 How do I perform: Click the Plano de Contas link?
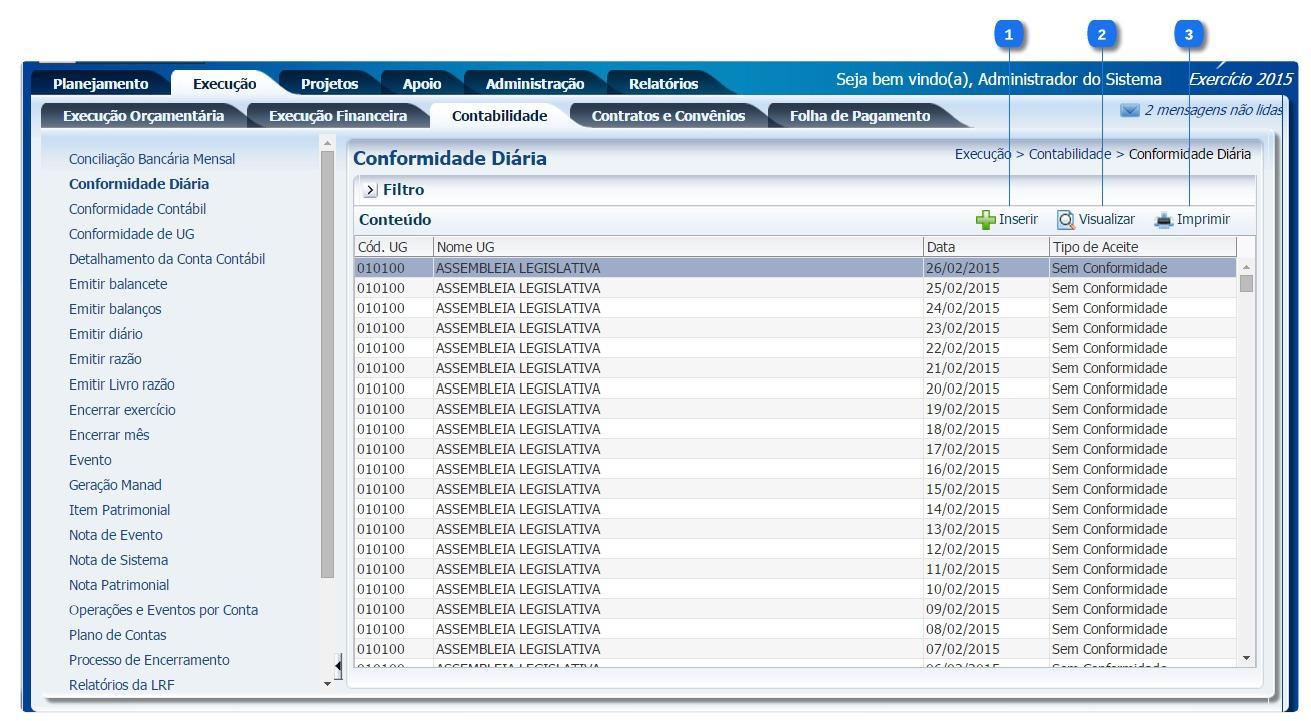tap(117, 635)
